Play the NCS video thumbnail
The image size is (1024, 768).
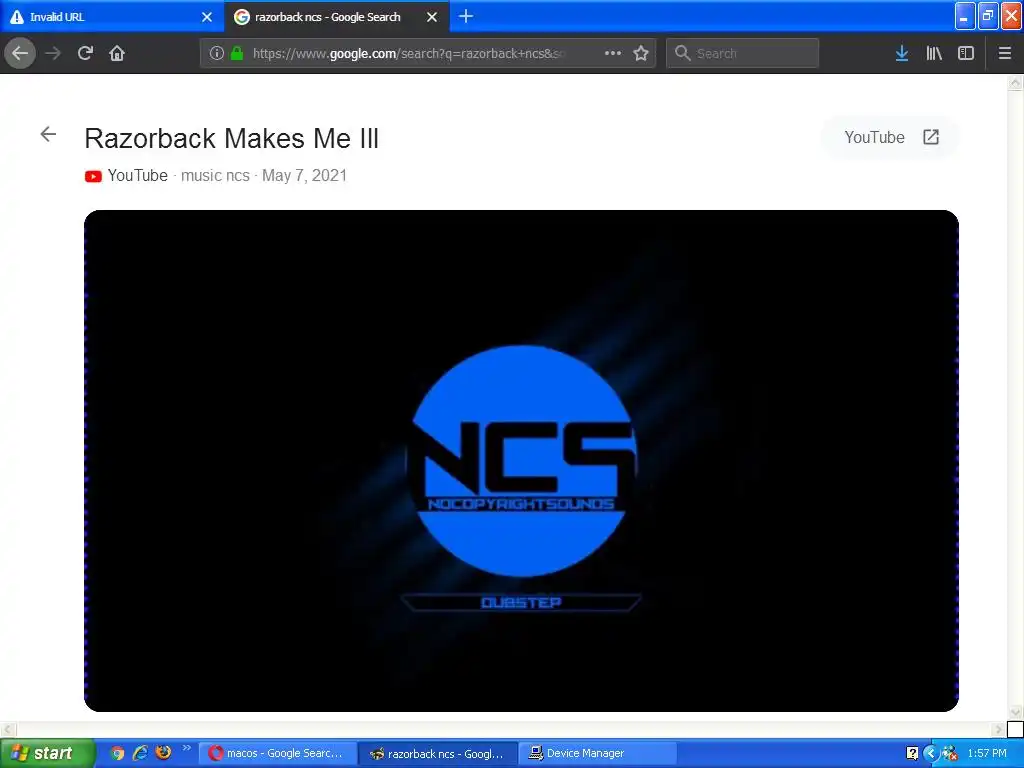pos(521,460)
